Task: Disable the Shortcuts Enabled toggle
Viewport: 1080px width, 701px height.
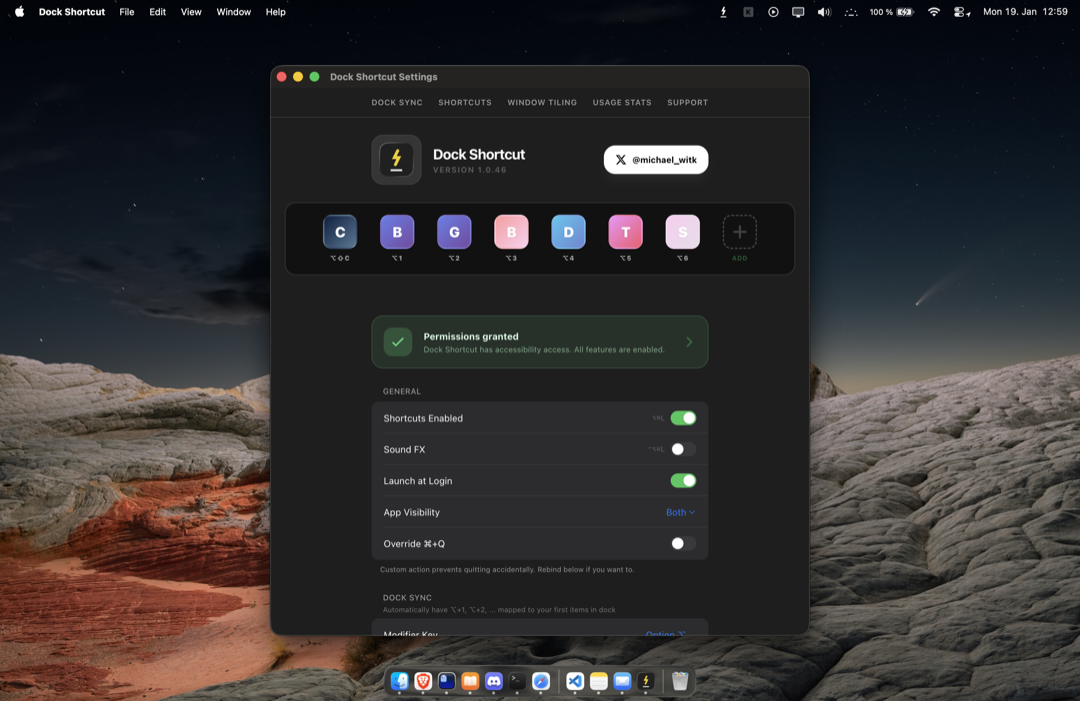Action: point(683,417)
